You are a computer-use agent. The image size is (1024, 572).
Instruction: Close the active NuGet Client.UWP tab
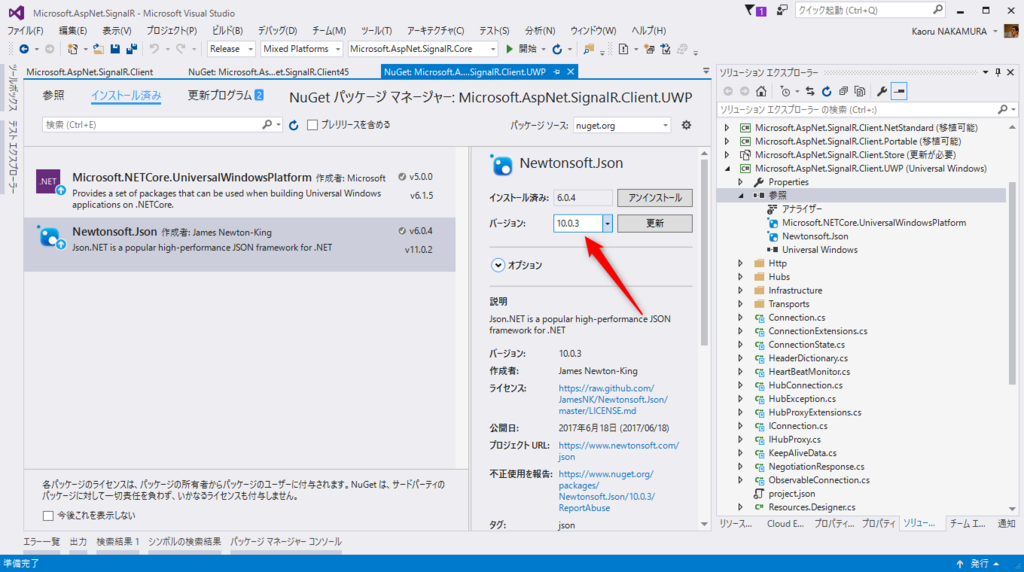click(570, 72)
